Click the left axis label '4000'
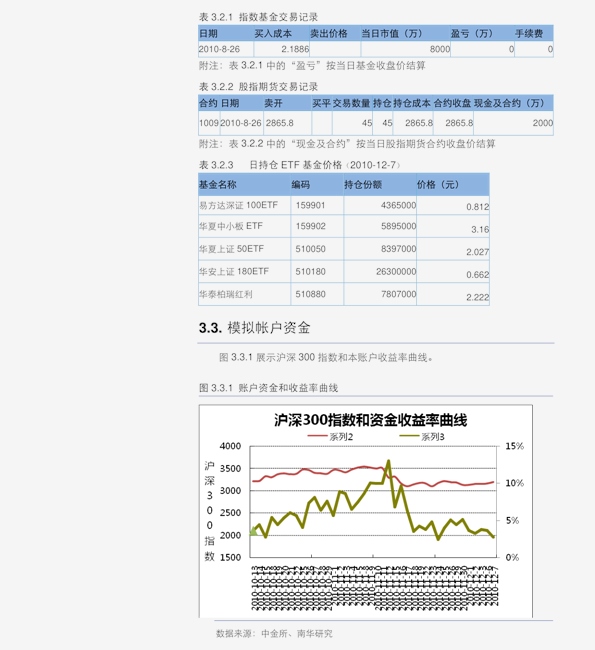This screenshot has height=650, width=595. (230, 446)
